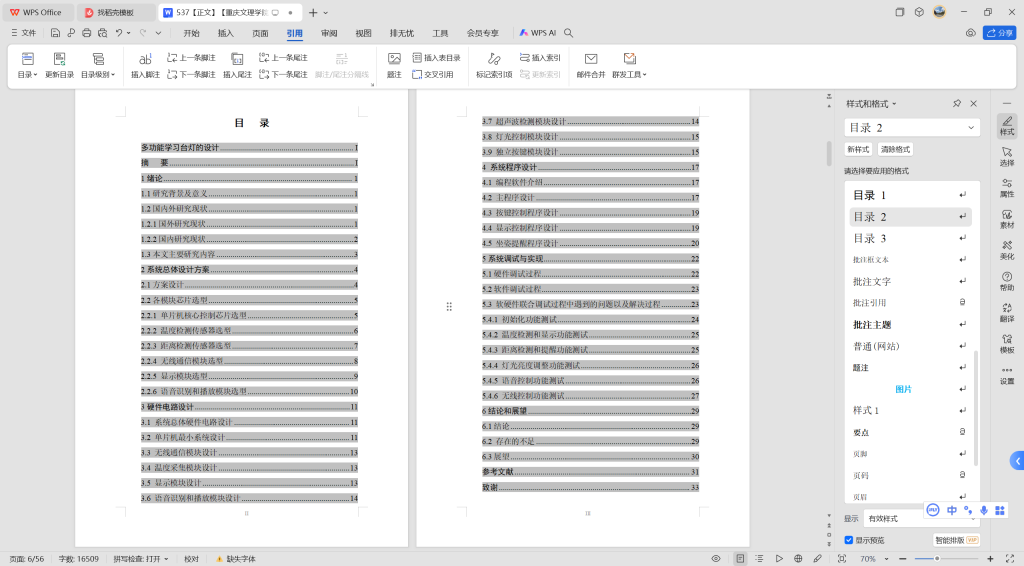Expand the Table of Contents (目录) dropdown

tap(27, 74)
